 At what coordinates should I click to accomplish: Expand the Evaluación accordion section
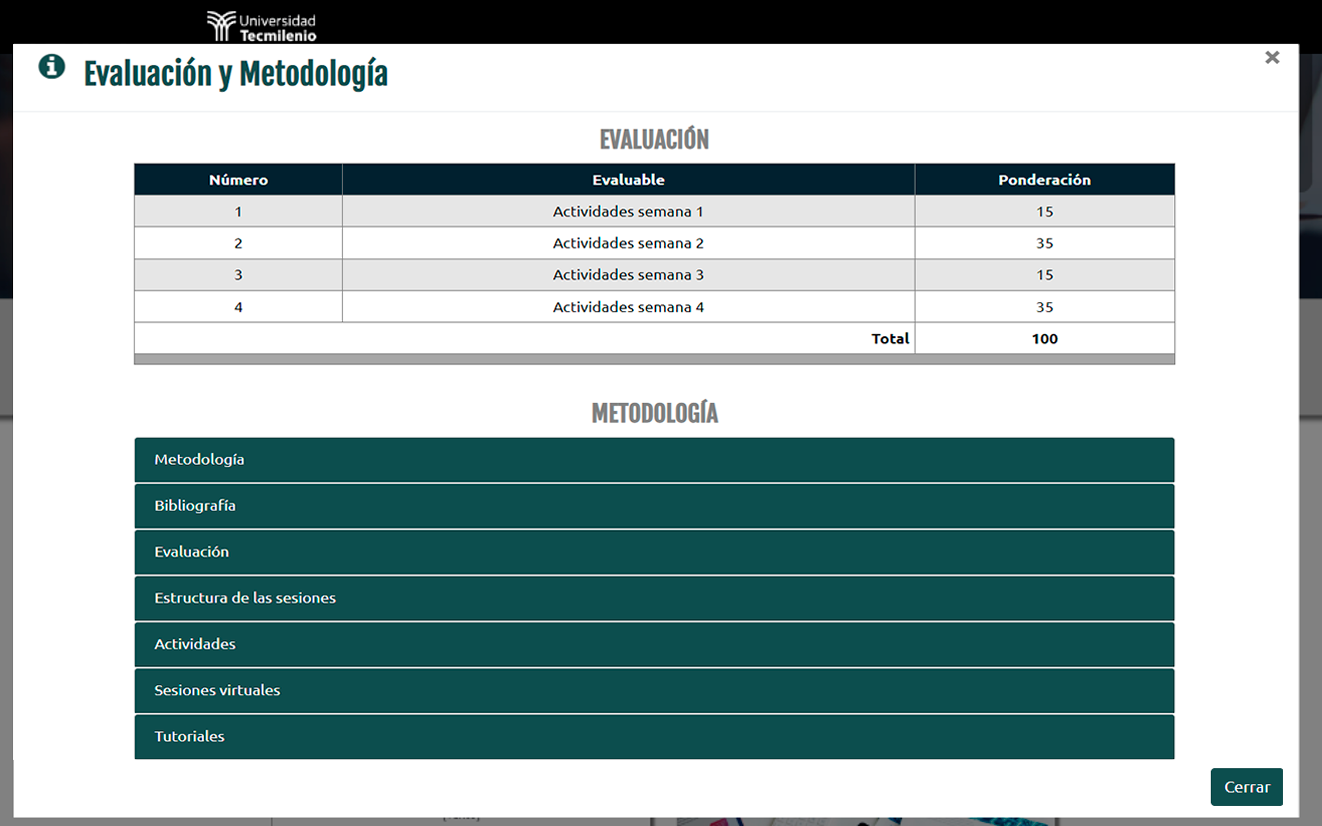pyautogui.click(x=654, y=552)
